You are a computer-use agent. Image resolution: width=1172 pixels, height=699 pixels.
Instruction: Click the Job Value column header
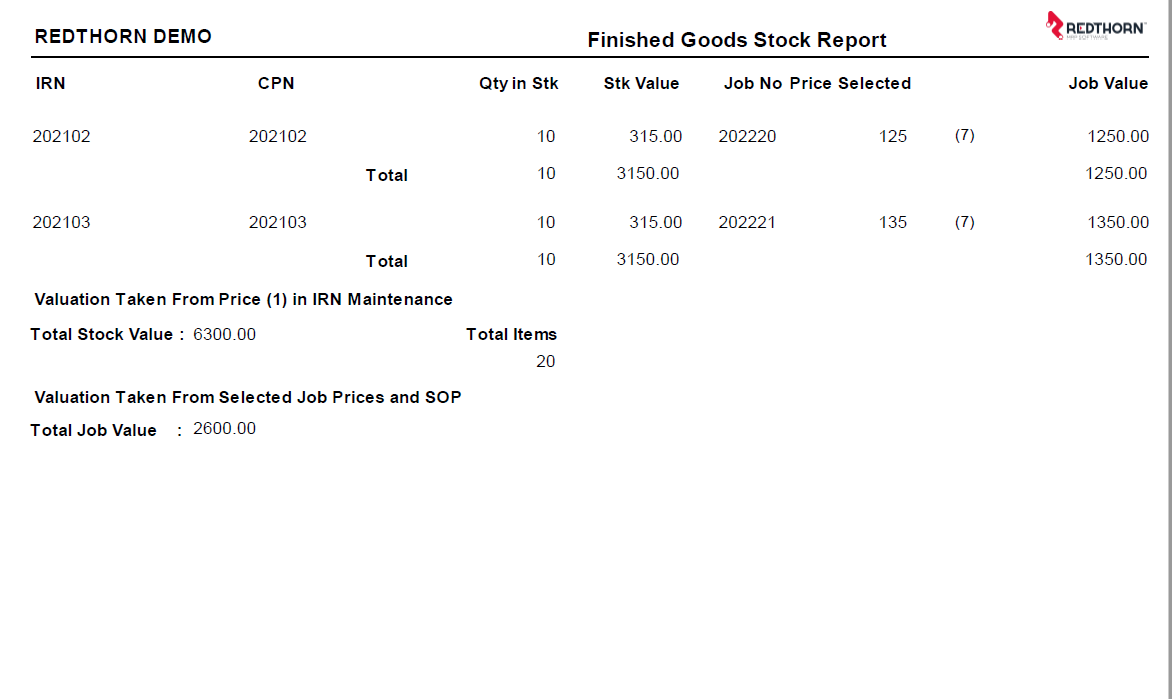1108,84
